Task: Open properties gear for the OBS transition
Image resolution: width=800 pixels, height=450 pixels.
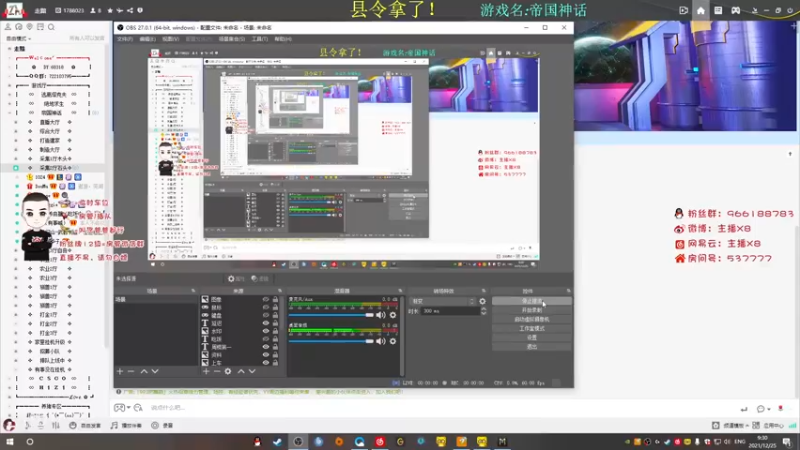Action: 482,301
